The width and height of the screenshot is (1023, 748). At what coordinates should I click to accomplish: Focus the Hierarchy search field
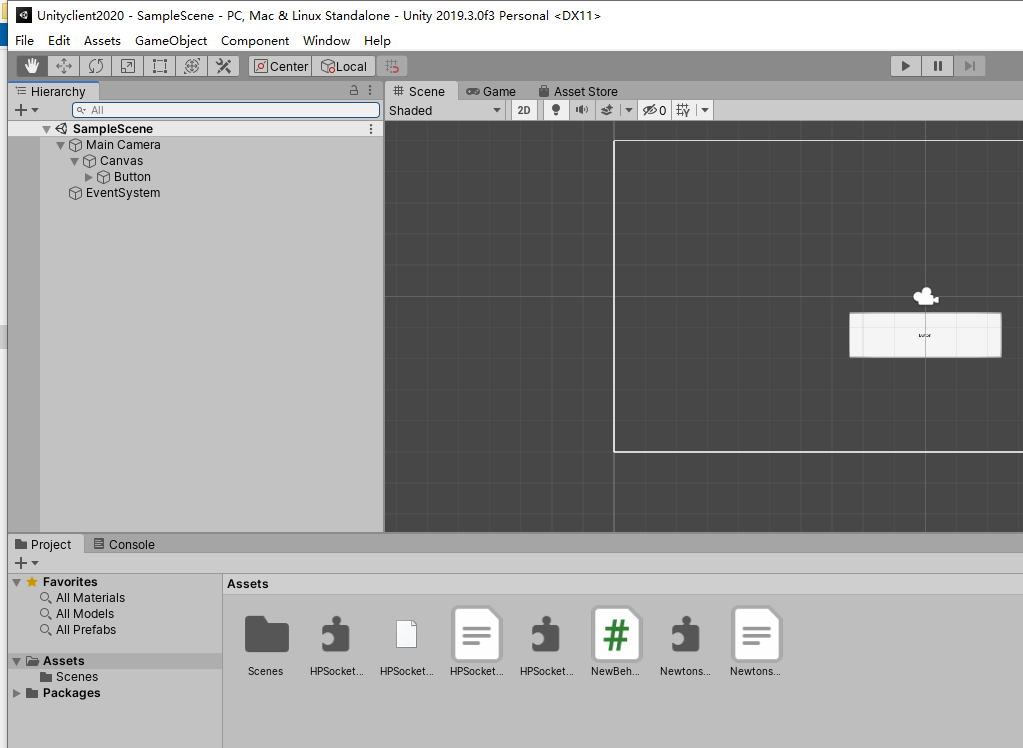[x=226, y=110]
